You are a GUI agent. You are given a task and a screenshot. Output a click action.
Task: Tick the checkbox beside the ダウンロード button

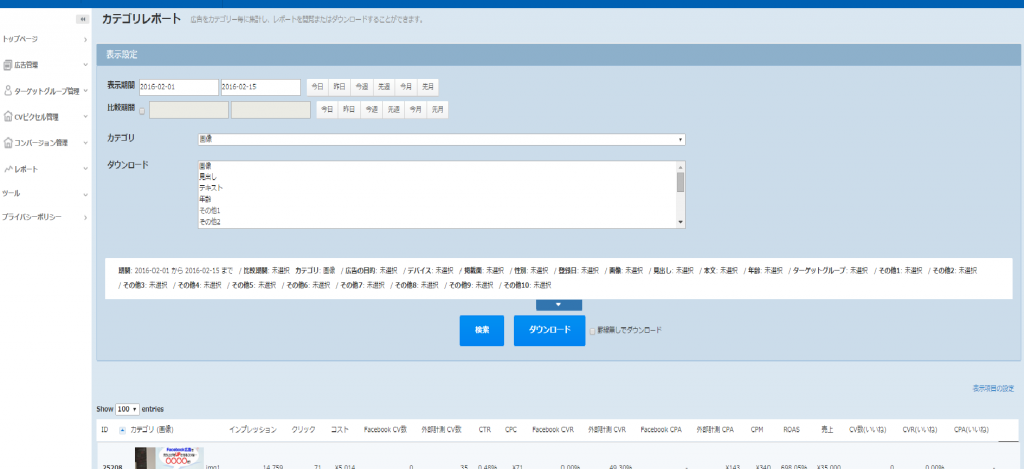(592, 330)
